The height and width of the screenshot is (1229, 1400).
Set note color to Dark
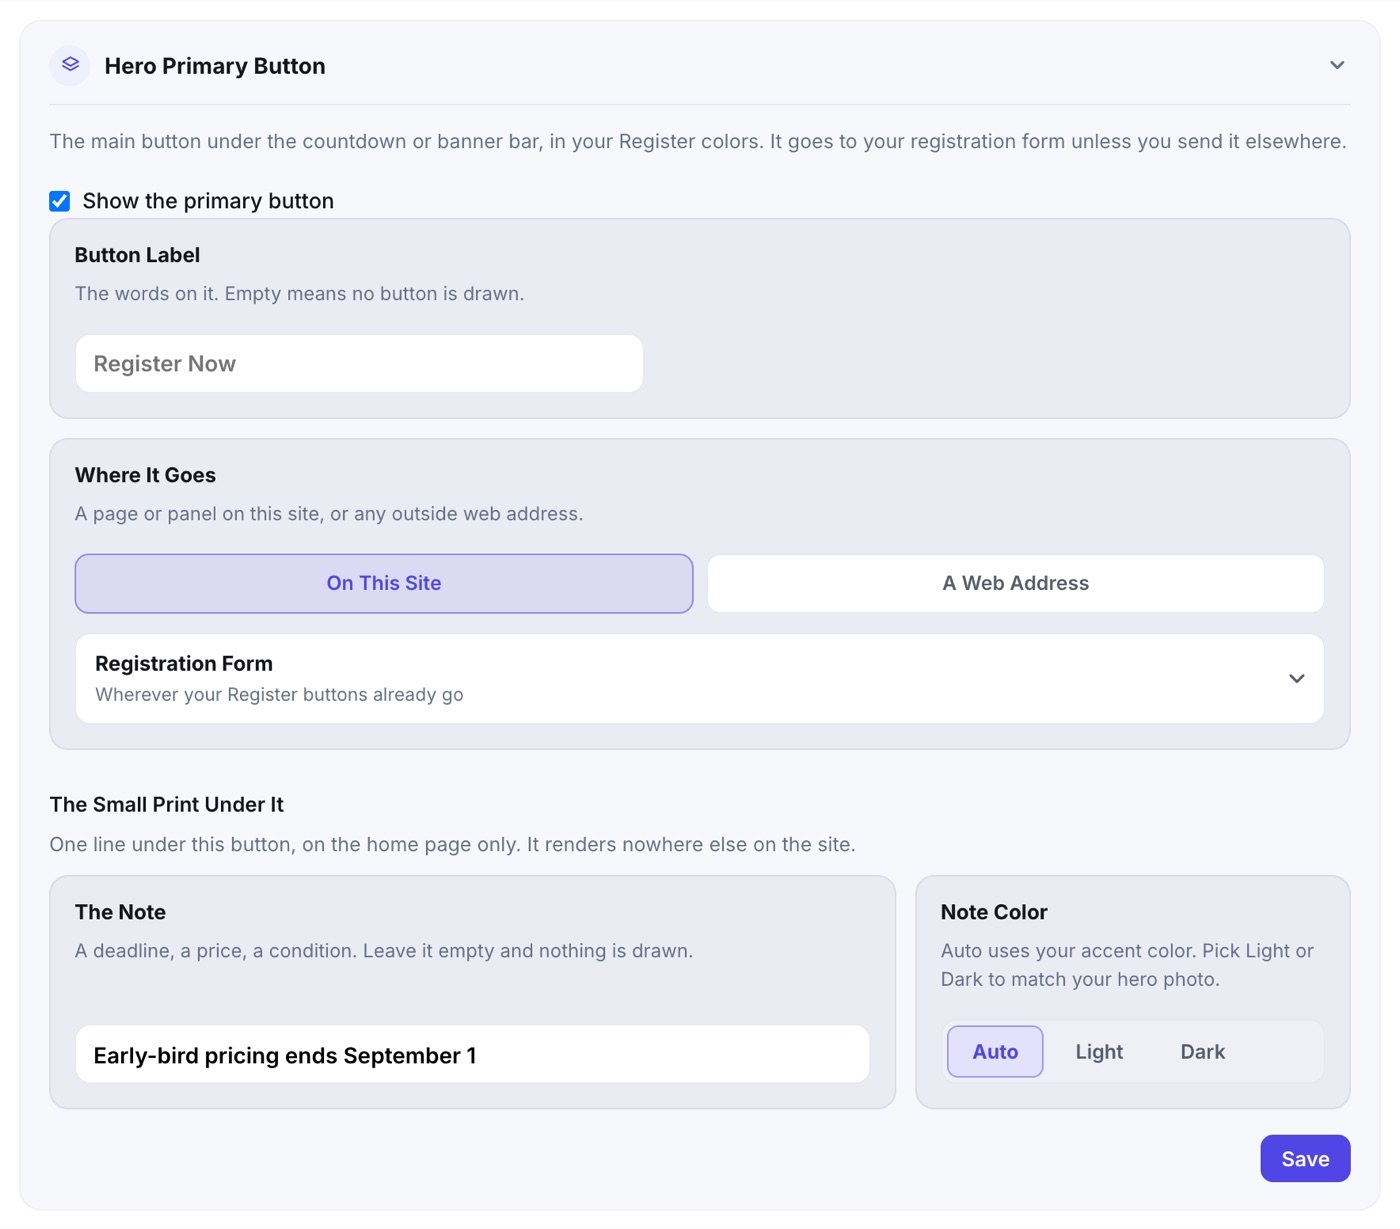(1203, 1051)
